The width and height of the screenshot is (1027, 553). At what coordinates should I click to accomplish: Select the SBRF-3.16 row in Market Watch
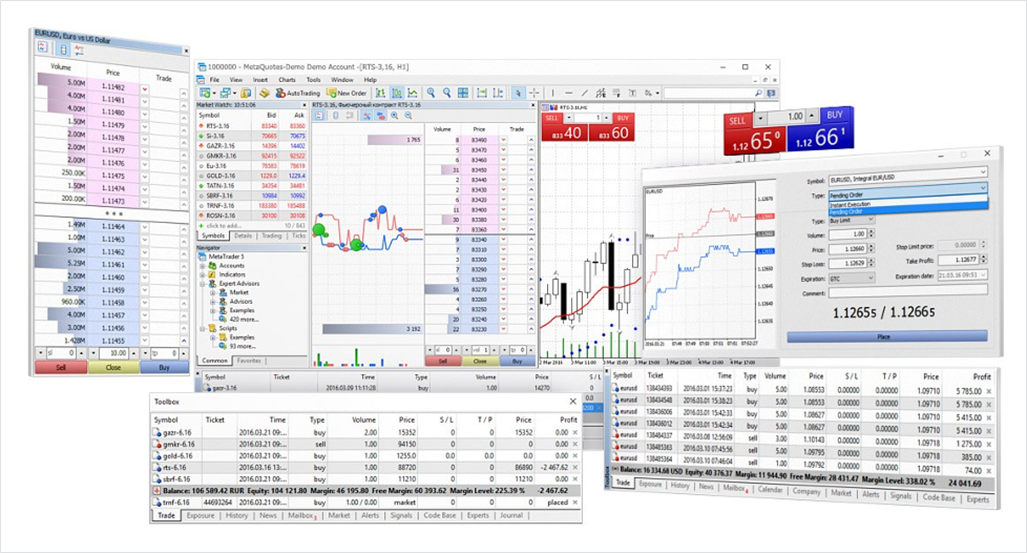pos(252,195)
